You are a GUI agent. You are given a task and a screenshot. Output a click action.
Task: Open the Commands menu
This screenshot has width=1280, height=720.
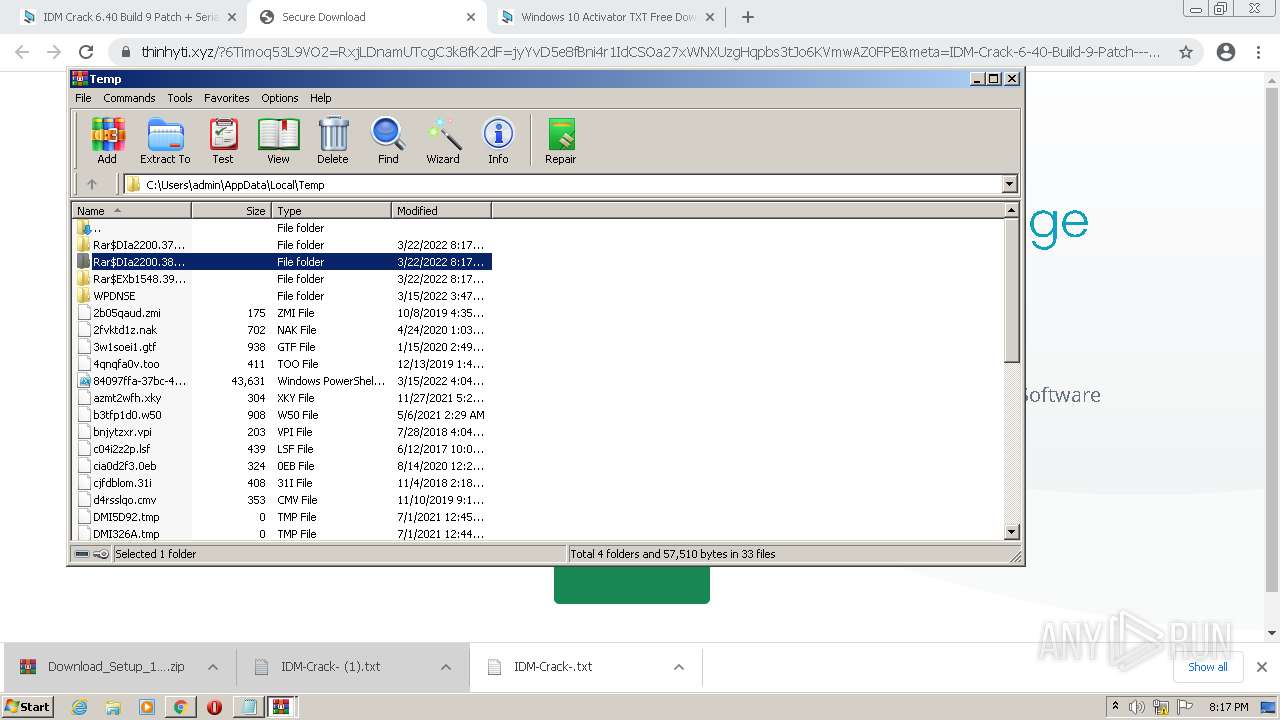(x=129, y=98)
